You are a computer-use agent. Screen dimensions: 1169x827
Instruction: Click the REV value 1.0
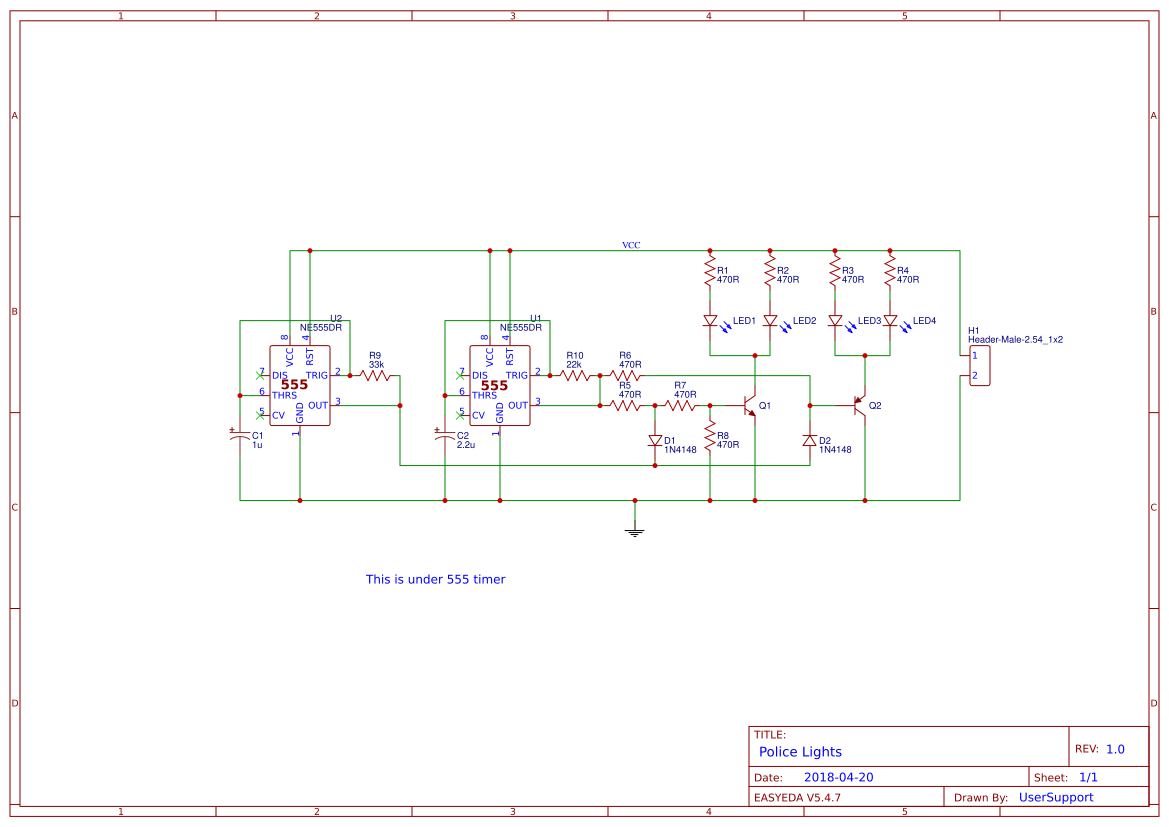1115,749
